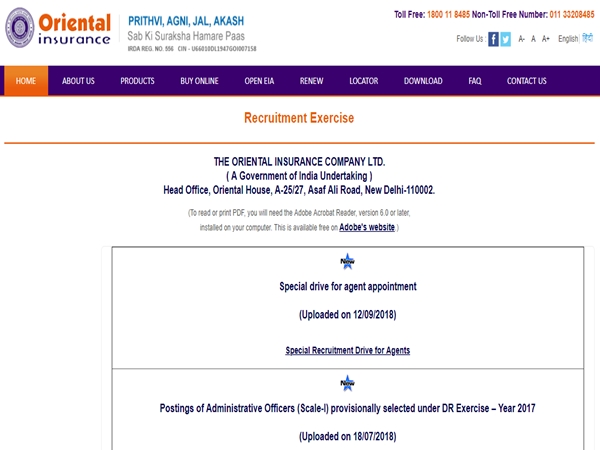Go to the HOME tab
600x450 pixels.
25,81
